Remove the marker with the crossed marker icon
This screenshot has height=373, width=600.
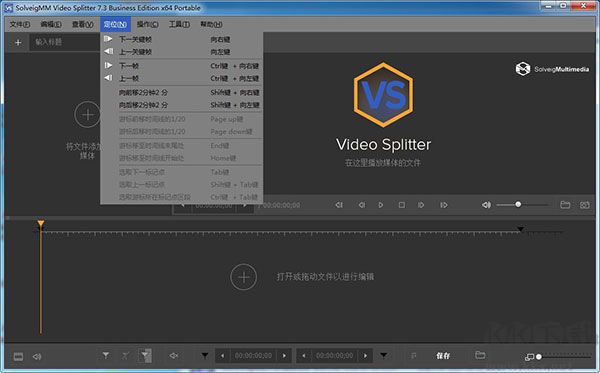point(126,356)
